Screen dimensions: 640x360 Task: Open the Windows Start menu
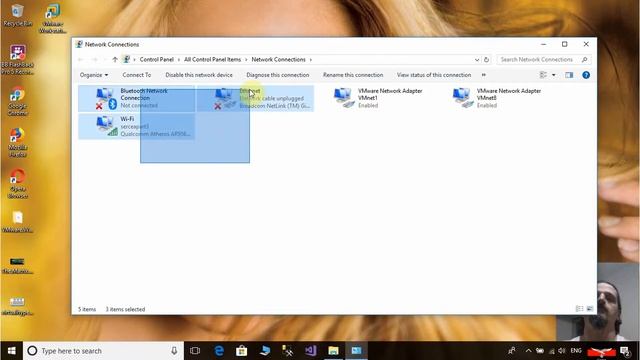(11, 351)
